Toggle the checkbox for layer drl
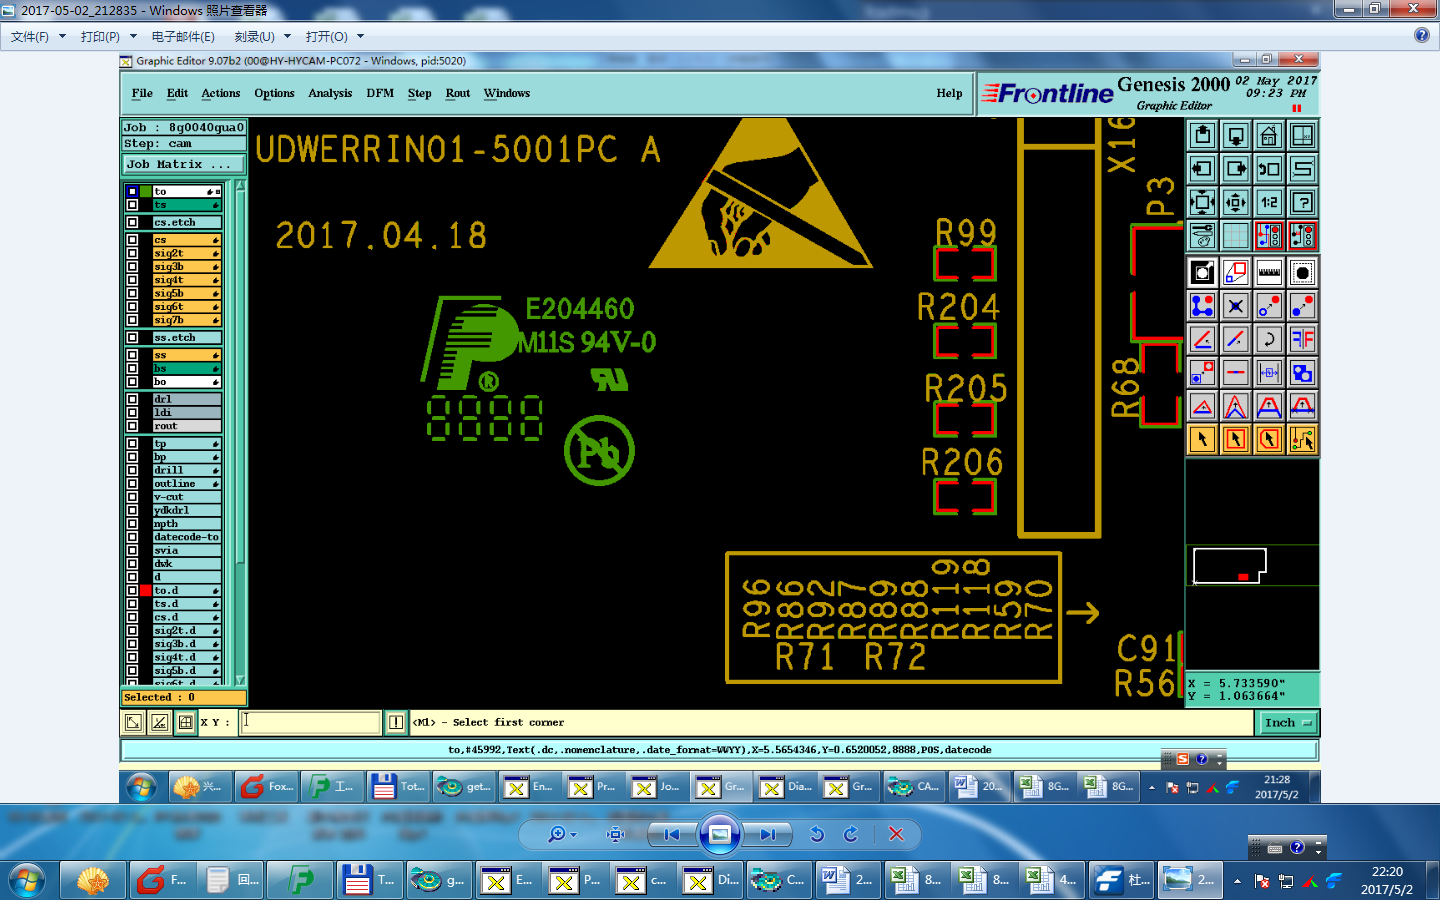This screenshot has width=1440, height=900. tap(132, 399)
